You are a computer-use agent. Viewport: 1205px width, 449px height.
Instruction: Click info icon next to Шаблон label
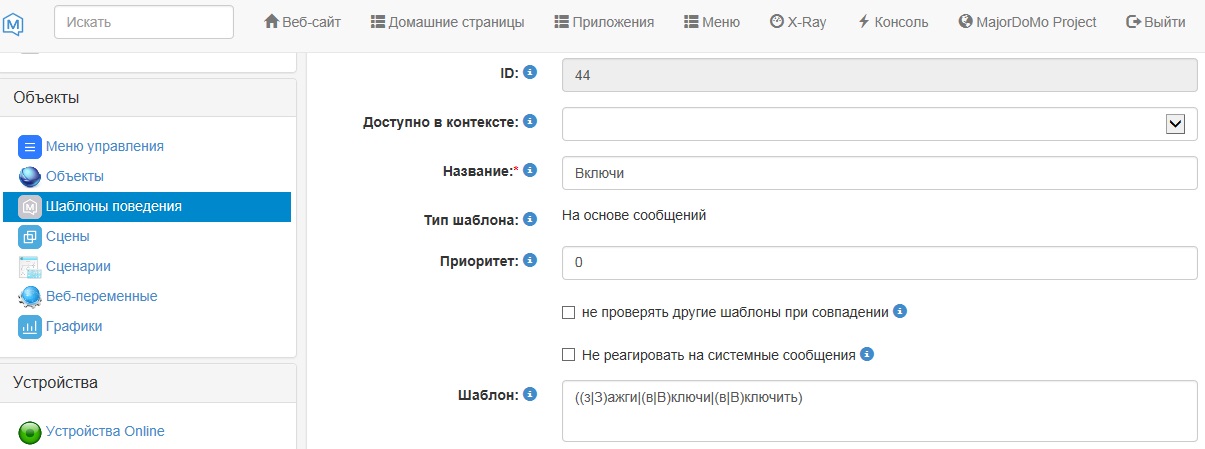pos(530,394)
